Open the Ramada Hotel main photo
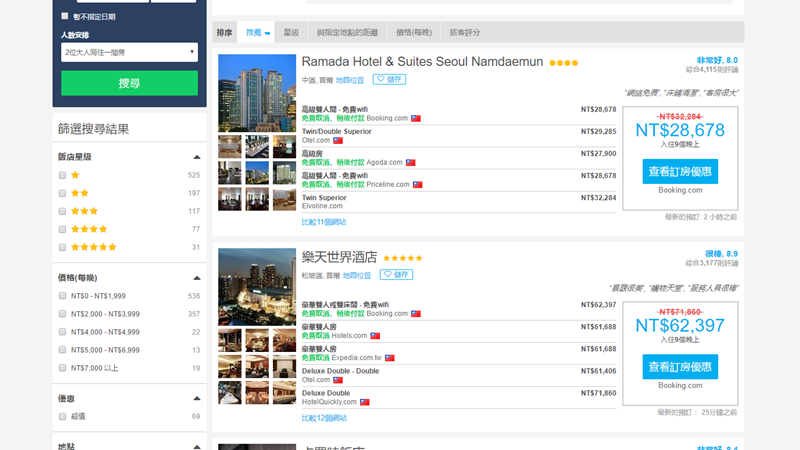This screenshot has height=450, width=800. [257, 93]
